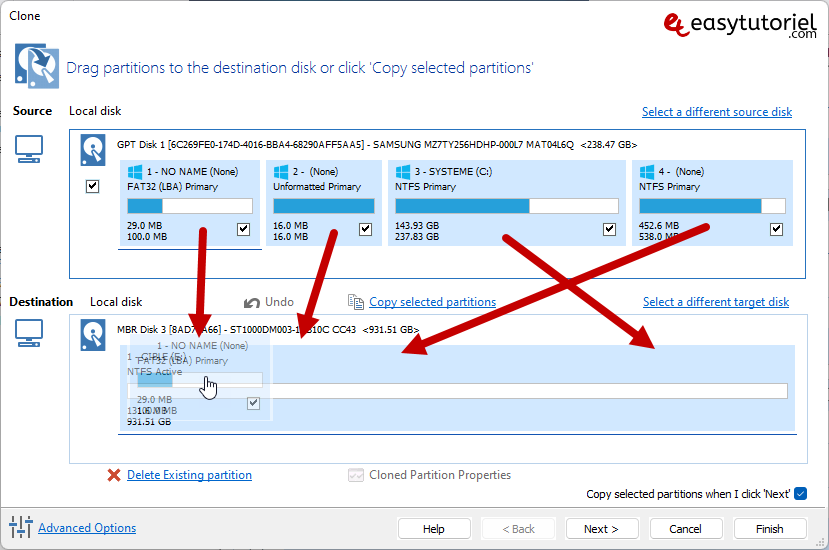Click Windows logo on partition 4 NTFS
Screen dimensions: 829x550
click(647, 171)
